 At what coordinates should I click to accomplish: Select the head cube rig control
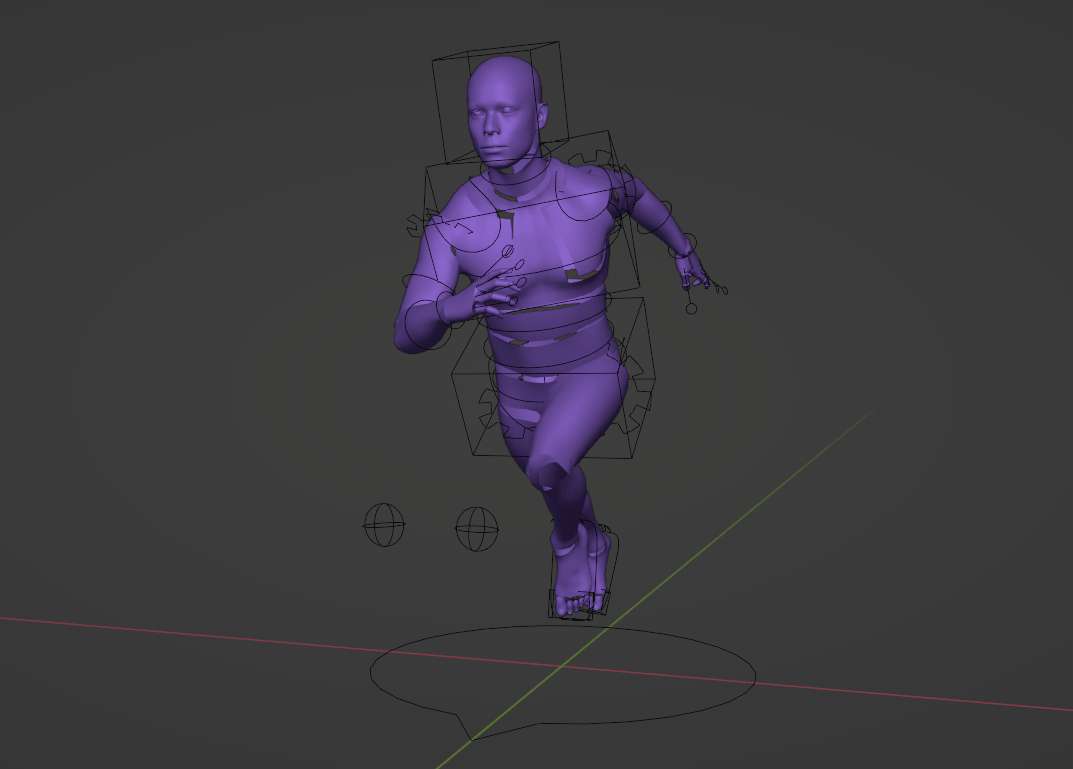(x=500, y=103)
